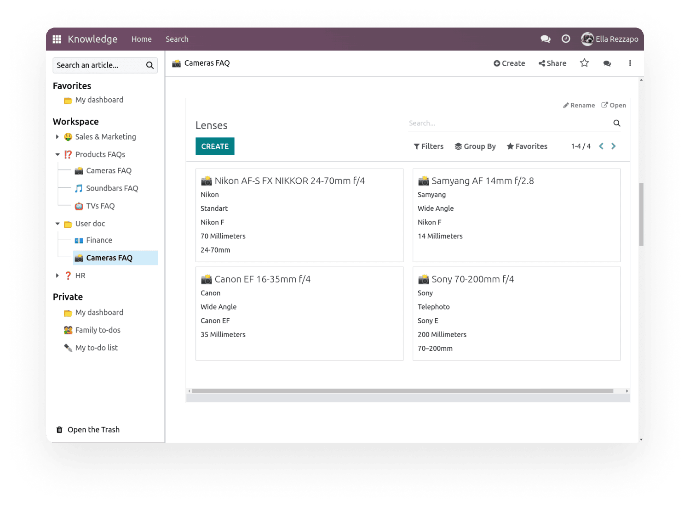The width and height of the screenshot is (690, 507).
Task: Collapse the Products FAQs tree item
Action: point(58,155)
